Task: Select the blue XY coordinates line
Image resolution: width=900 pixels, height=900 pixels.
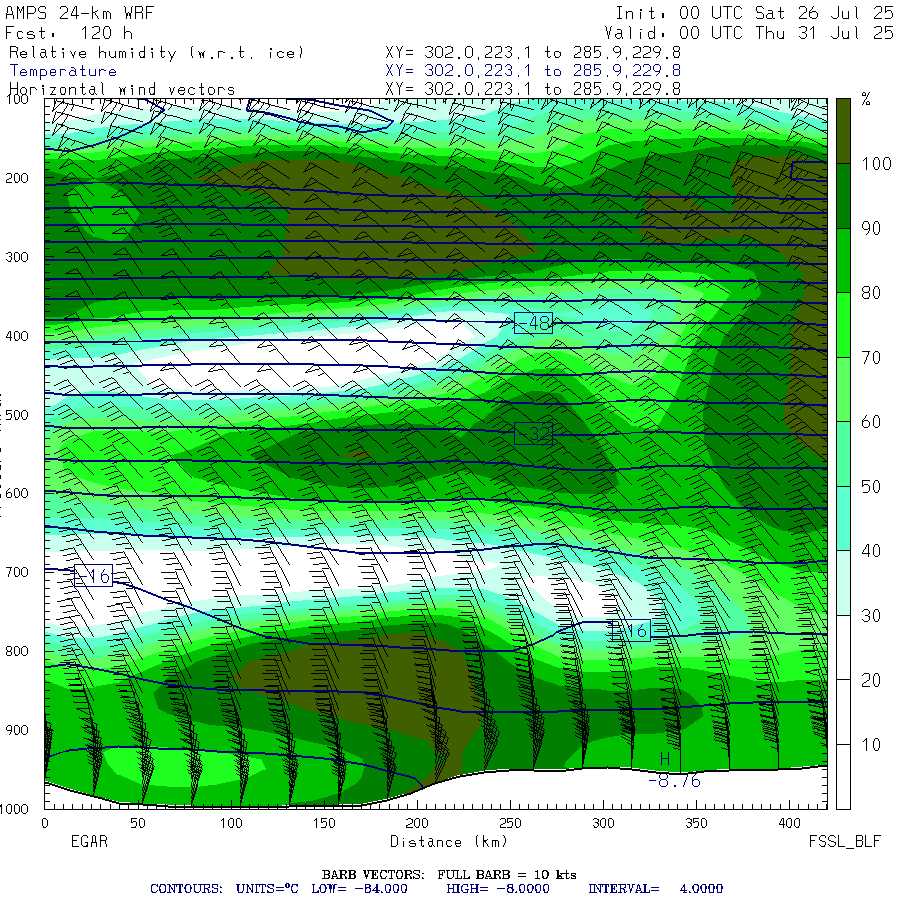Action: click(533, 71)
